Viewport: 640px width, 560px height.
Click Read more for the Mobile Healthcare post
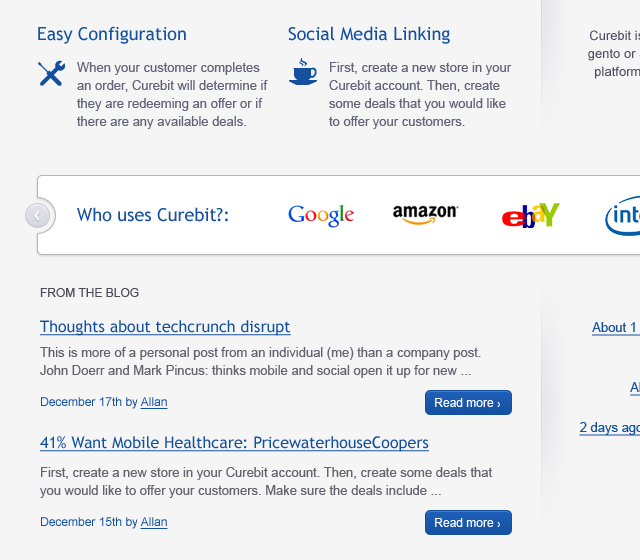tap(468, 523)
